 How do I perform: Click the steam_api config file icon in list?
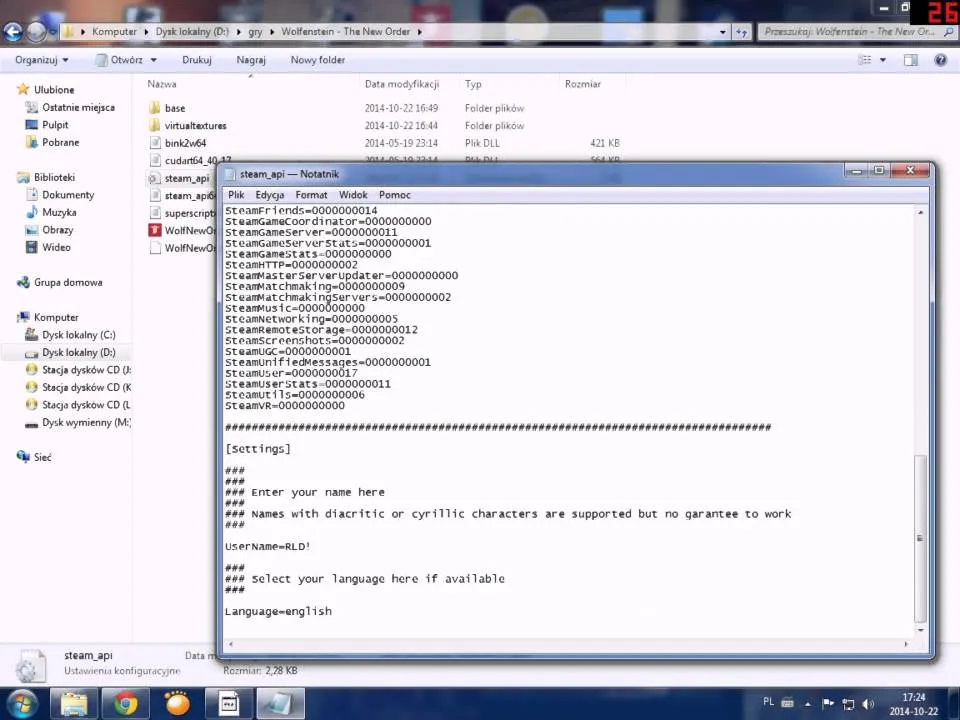coord(155,178)
